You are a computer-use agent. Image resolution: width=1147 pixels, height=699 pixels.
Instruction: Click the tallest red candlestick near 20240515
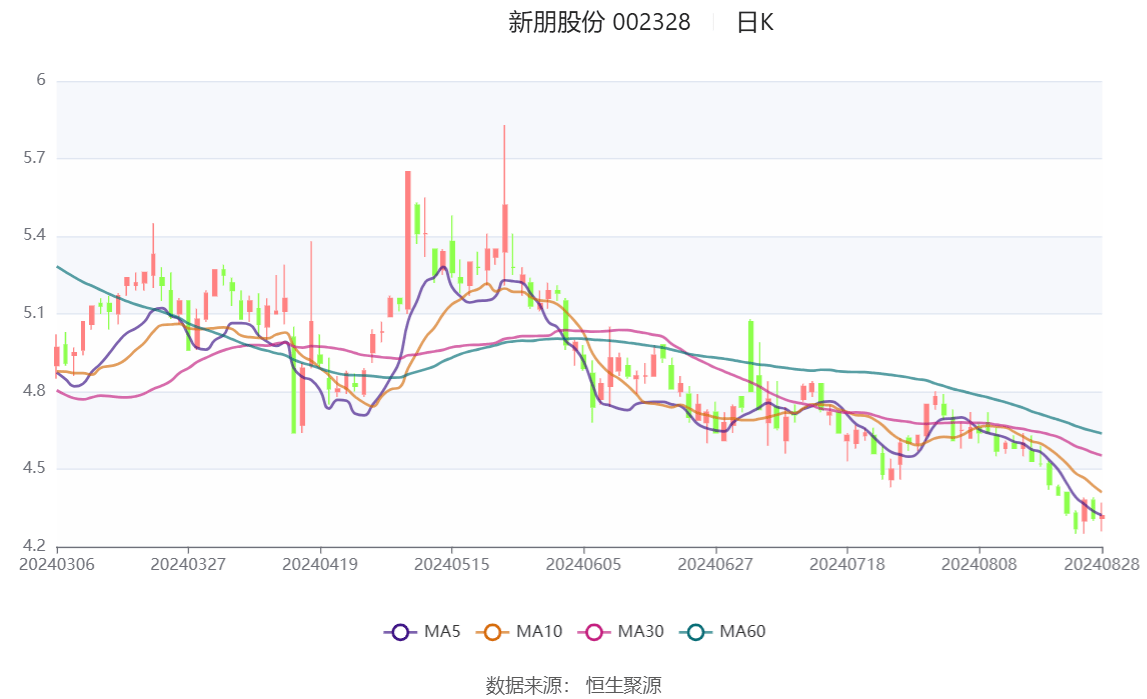(505, 230)
